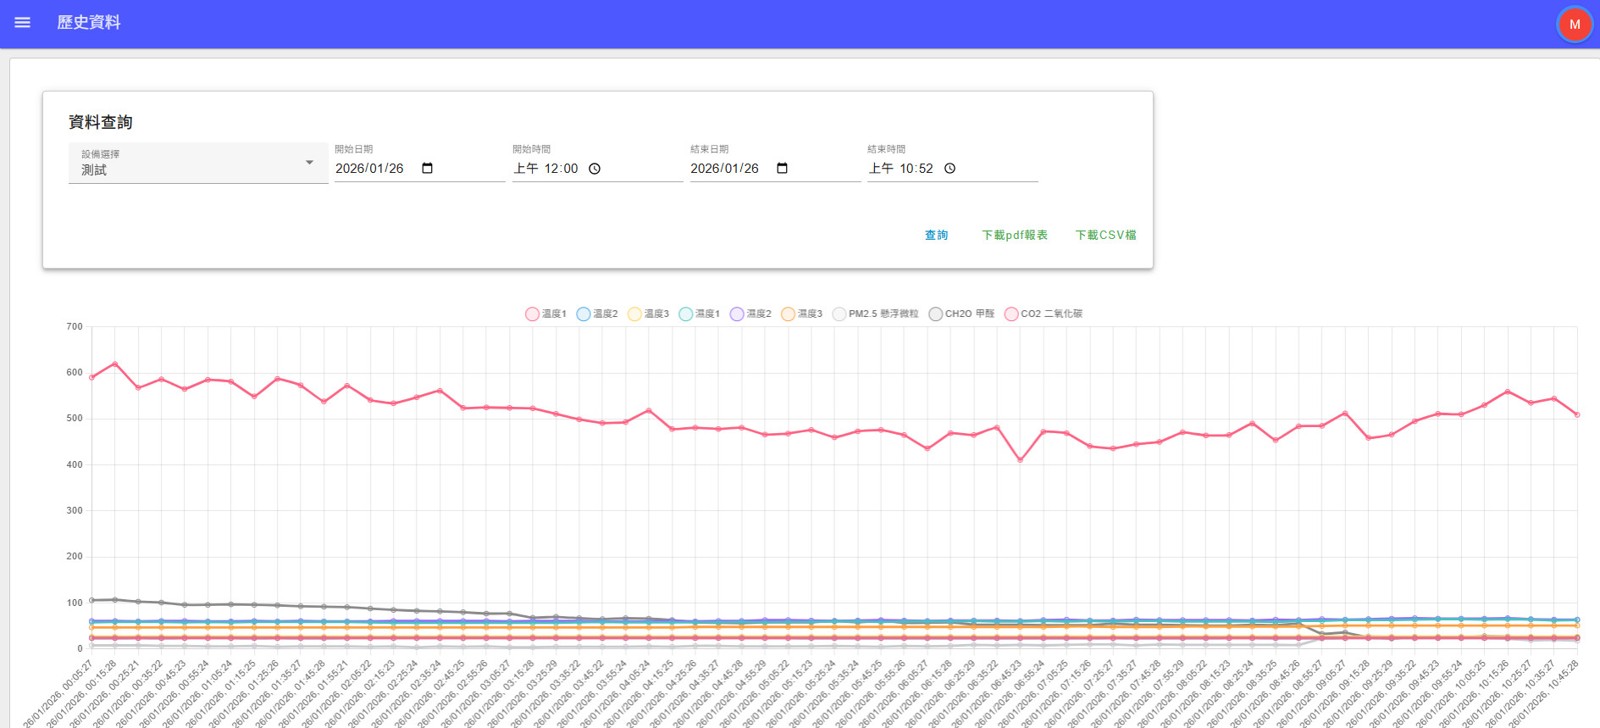The width and height of the screenshot is (1600, 728).
Task: Download the report via 下載pdf報表
Action: 1014,235
